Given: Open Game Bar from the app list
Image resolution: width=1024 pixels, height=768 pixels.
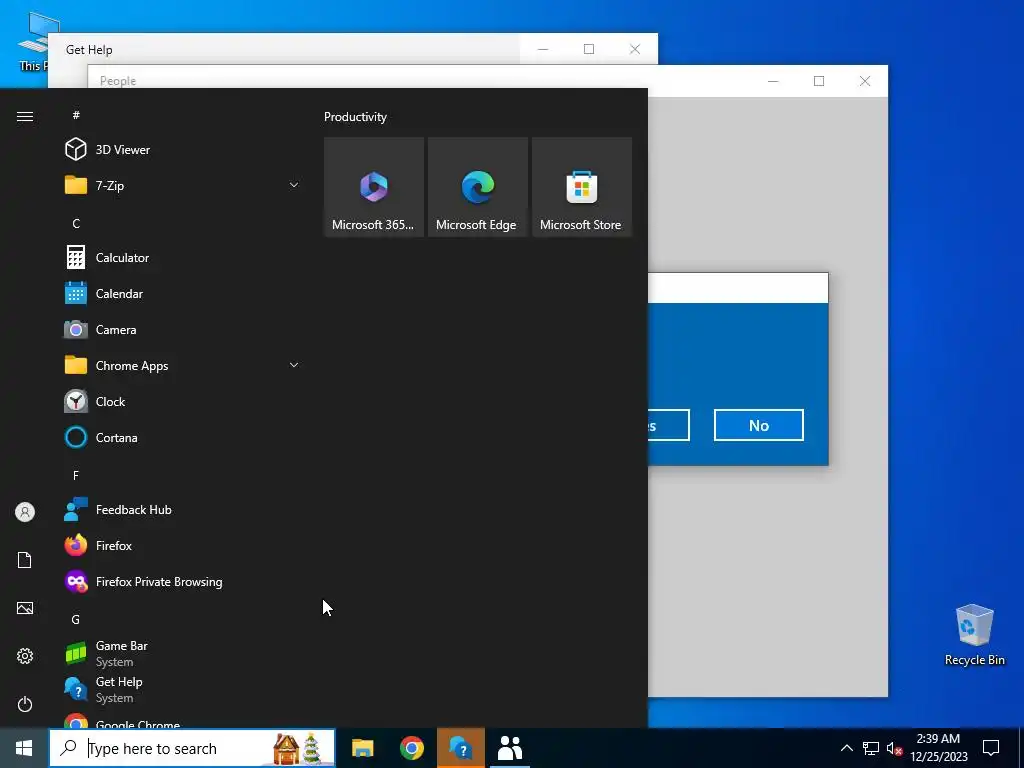Looking at the screenshot, I should tap(183, 653).
